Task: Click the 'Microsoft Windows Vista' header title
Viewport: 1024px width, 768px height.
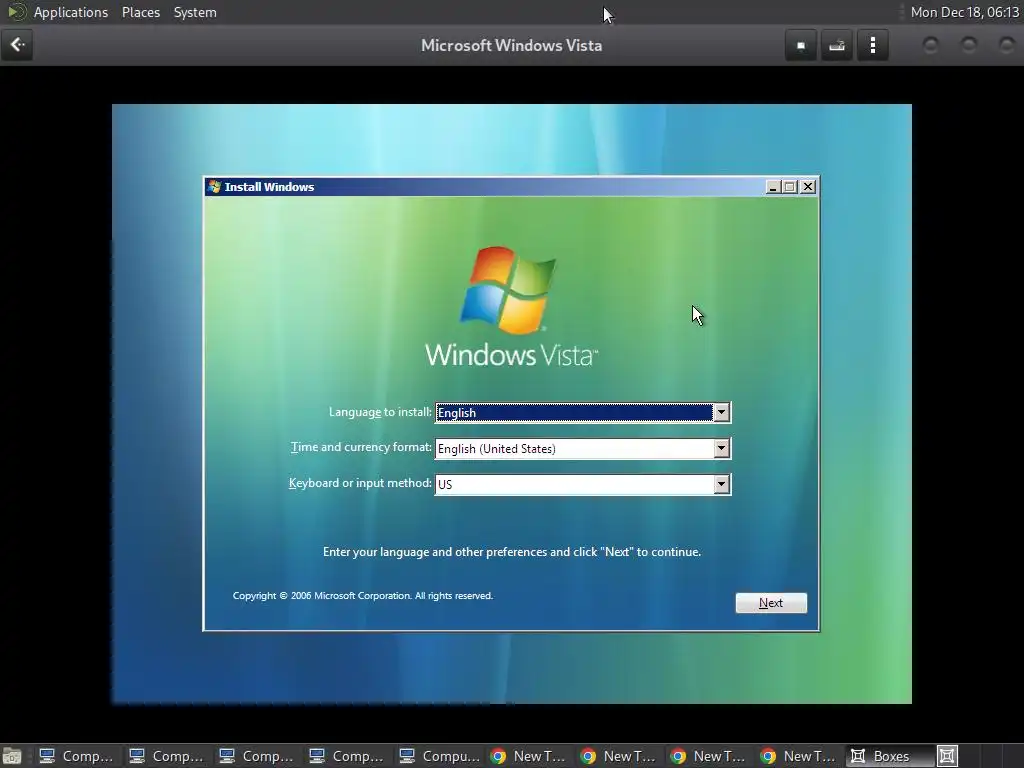Action: pos(511,45)
